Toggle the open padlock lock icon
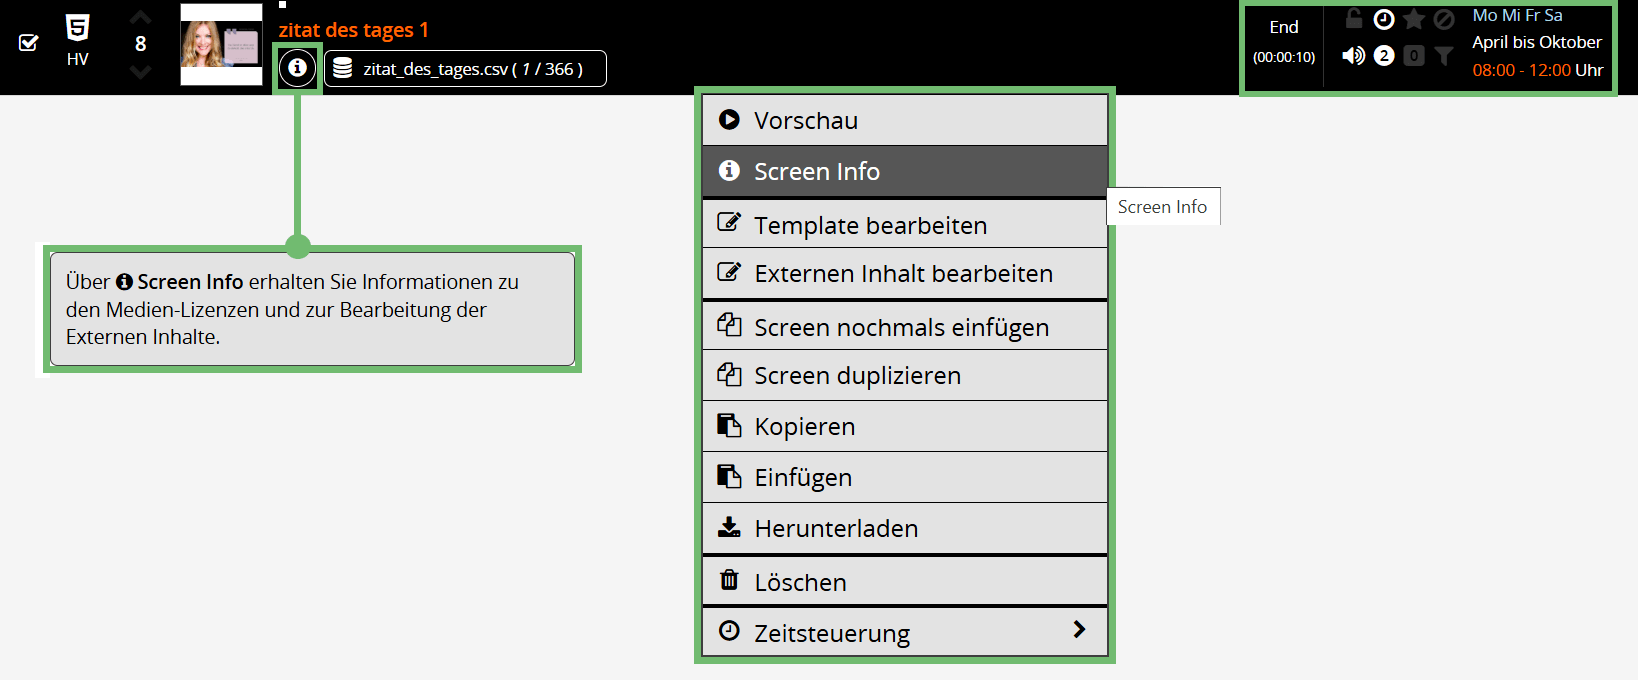Image resolution: width=1638 pixels, height=680 pixels. click(x=1354, y=19)
